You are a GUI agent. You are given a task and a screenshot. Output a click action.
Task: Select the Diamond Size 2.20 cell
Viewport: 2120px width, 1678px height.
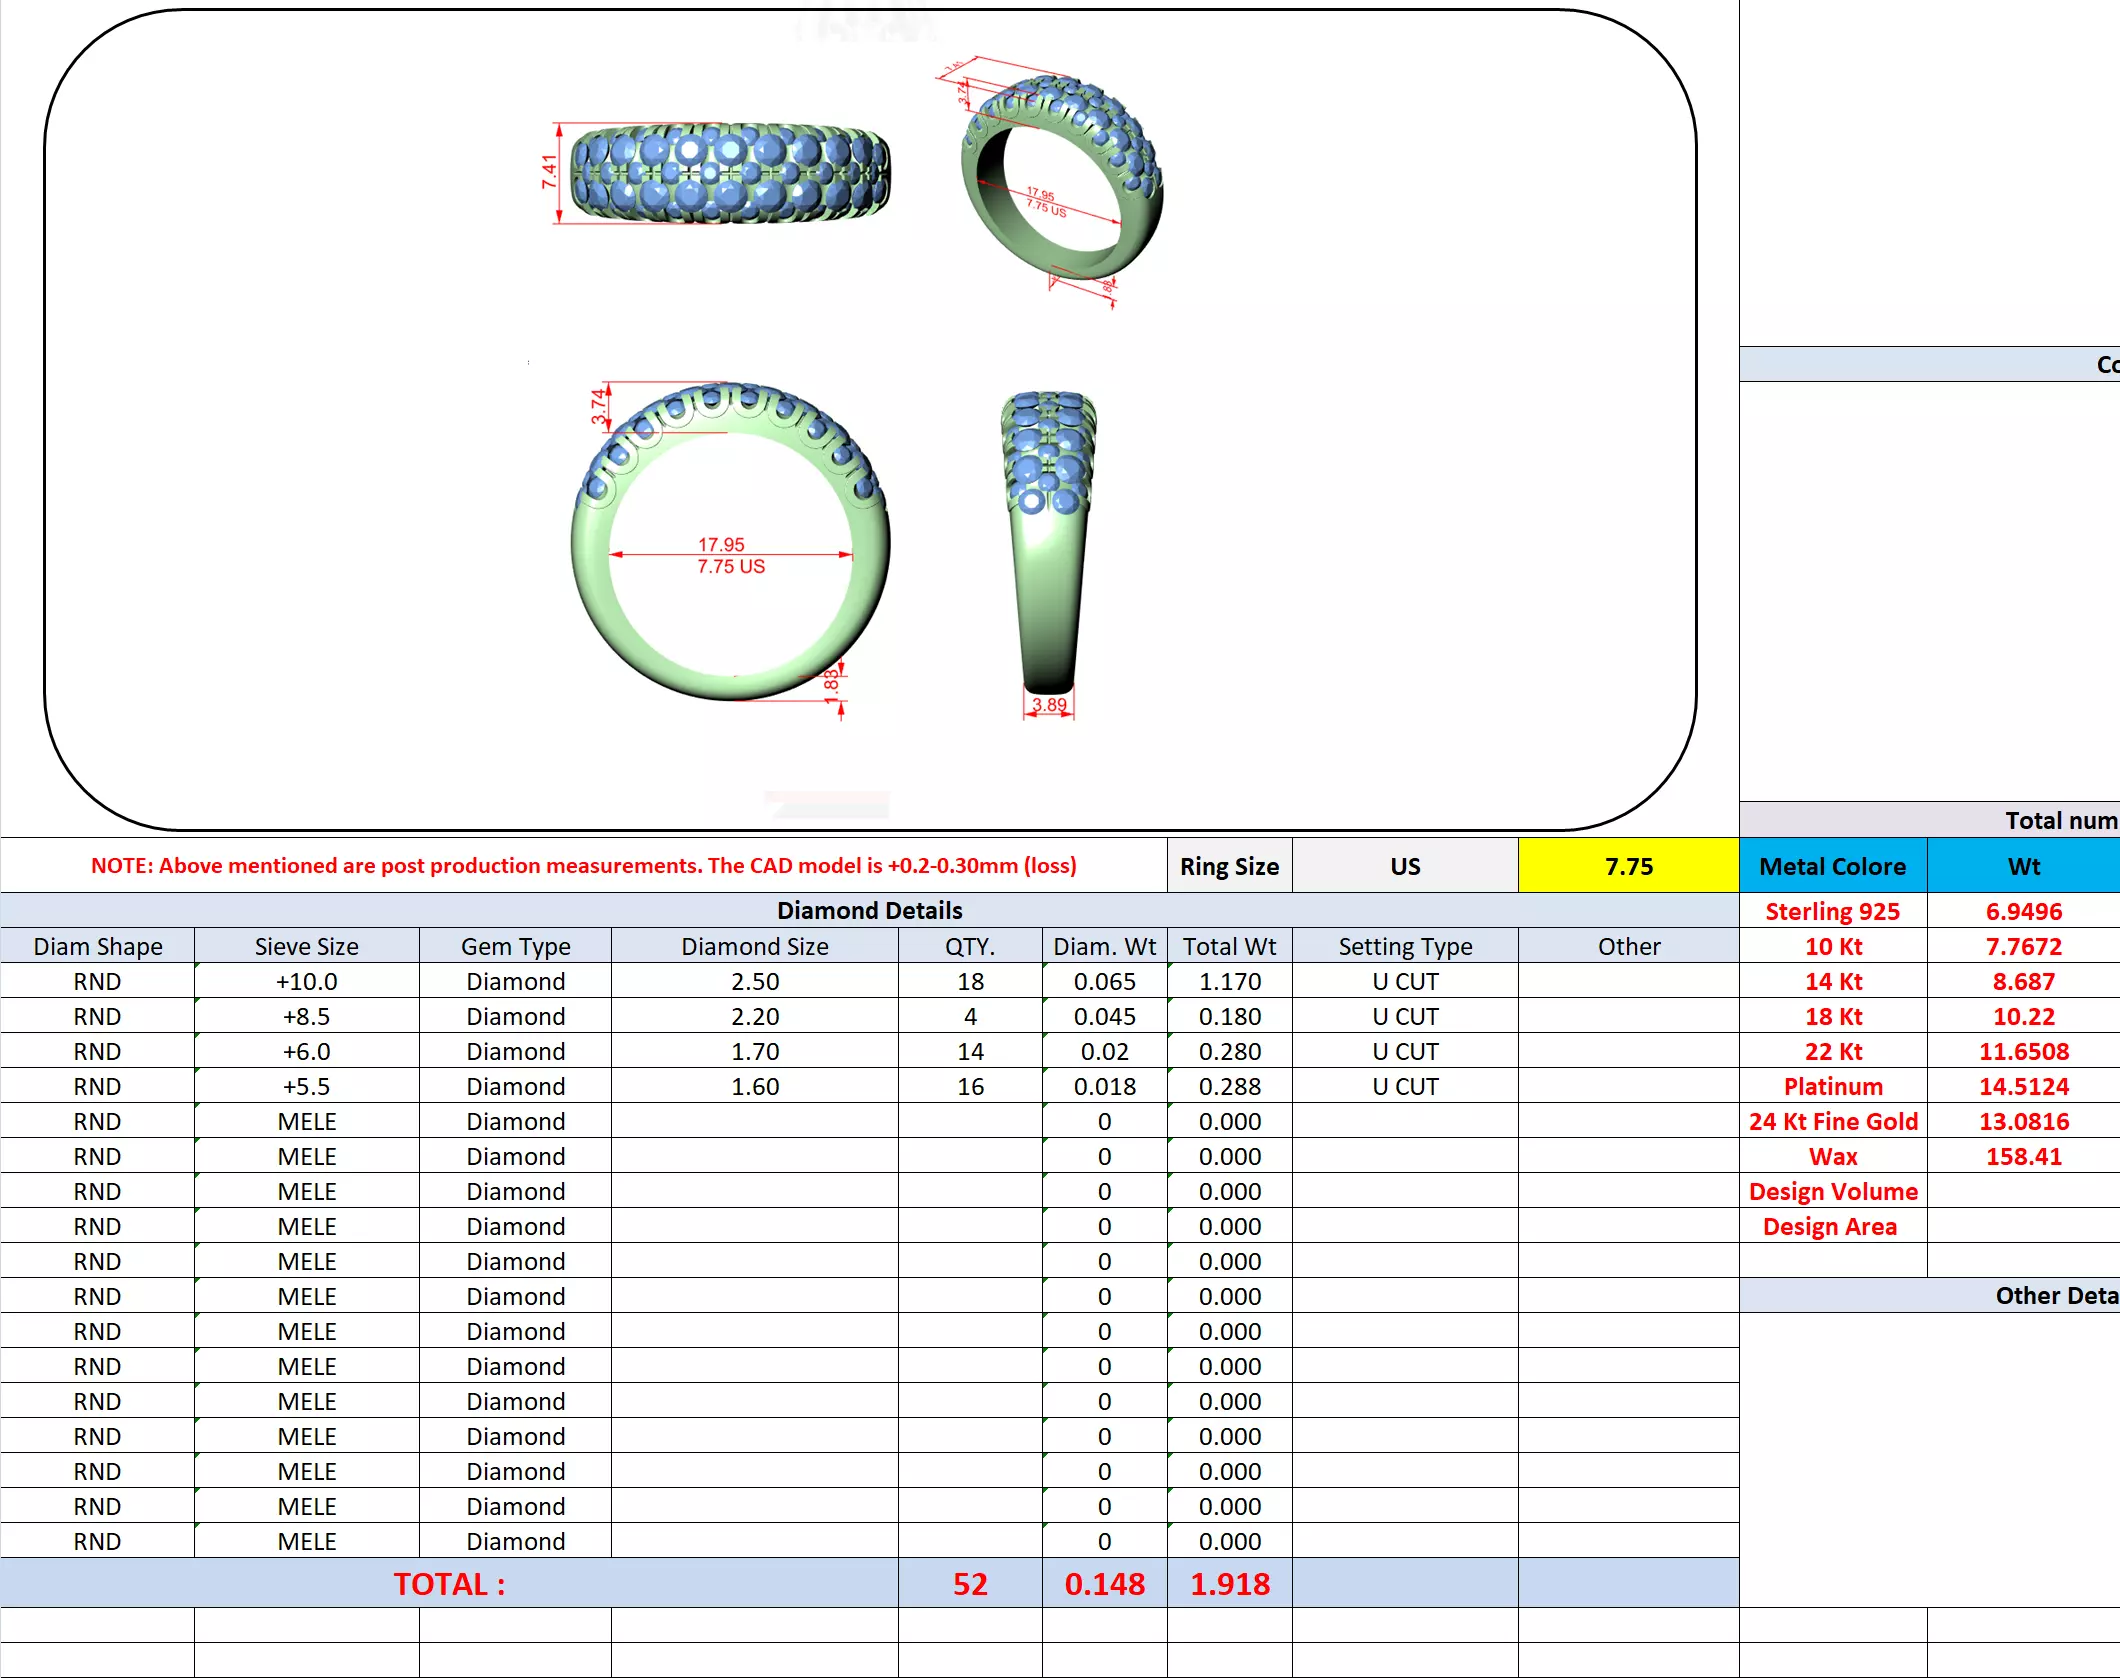[754, 1016]
